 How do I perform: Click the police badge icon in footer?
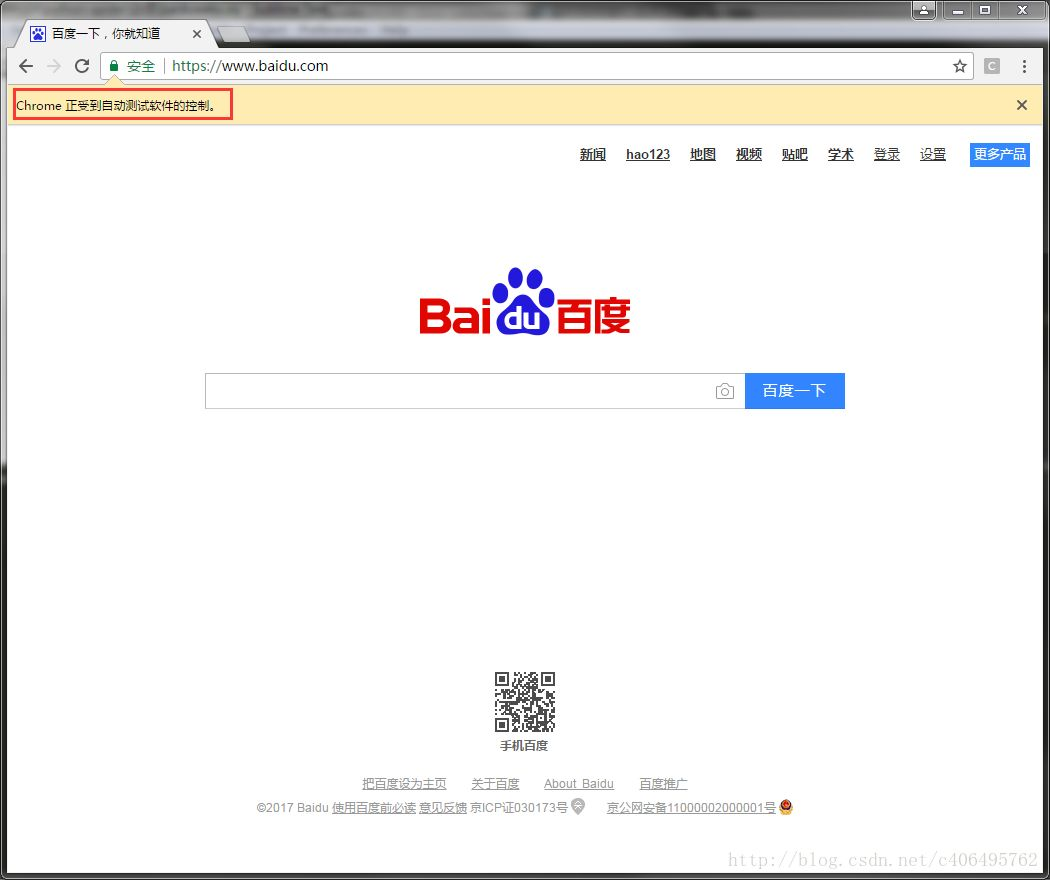click(x=785, y=807)
